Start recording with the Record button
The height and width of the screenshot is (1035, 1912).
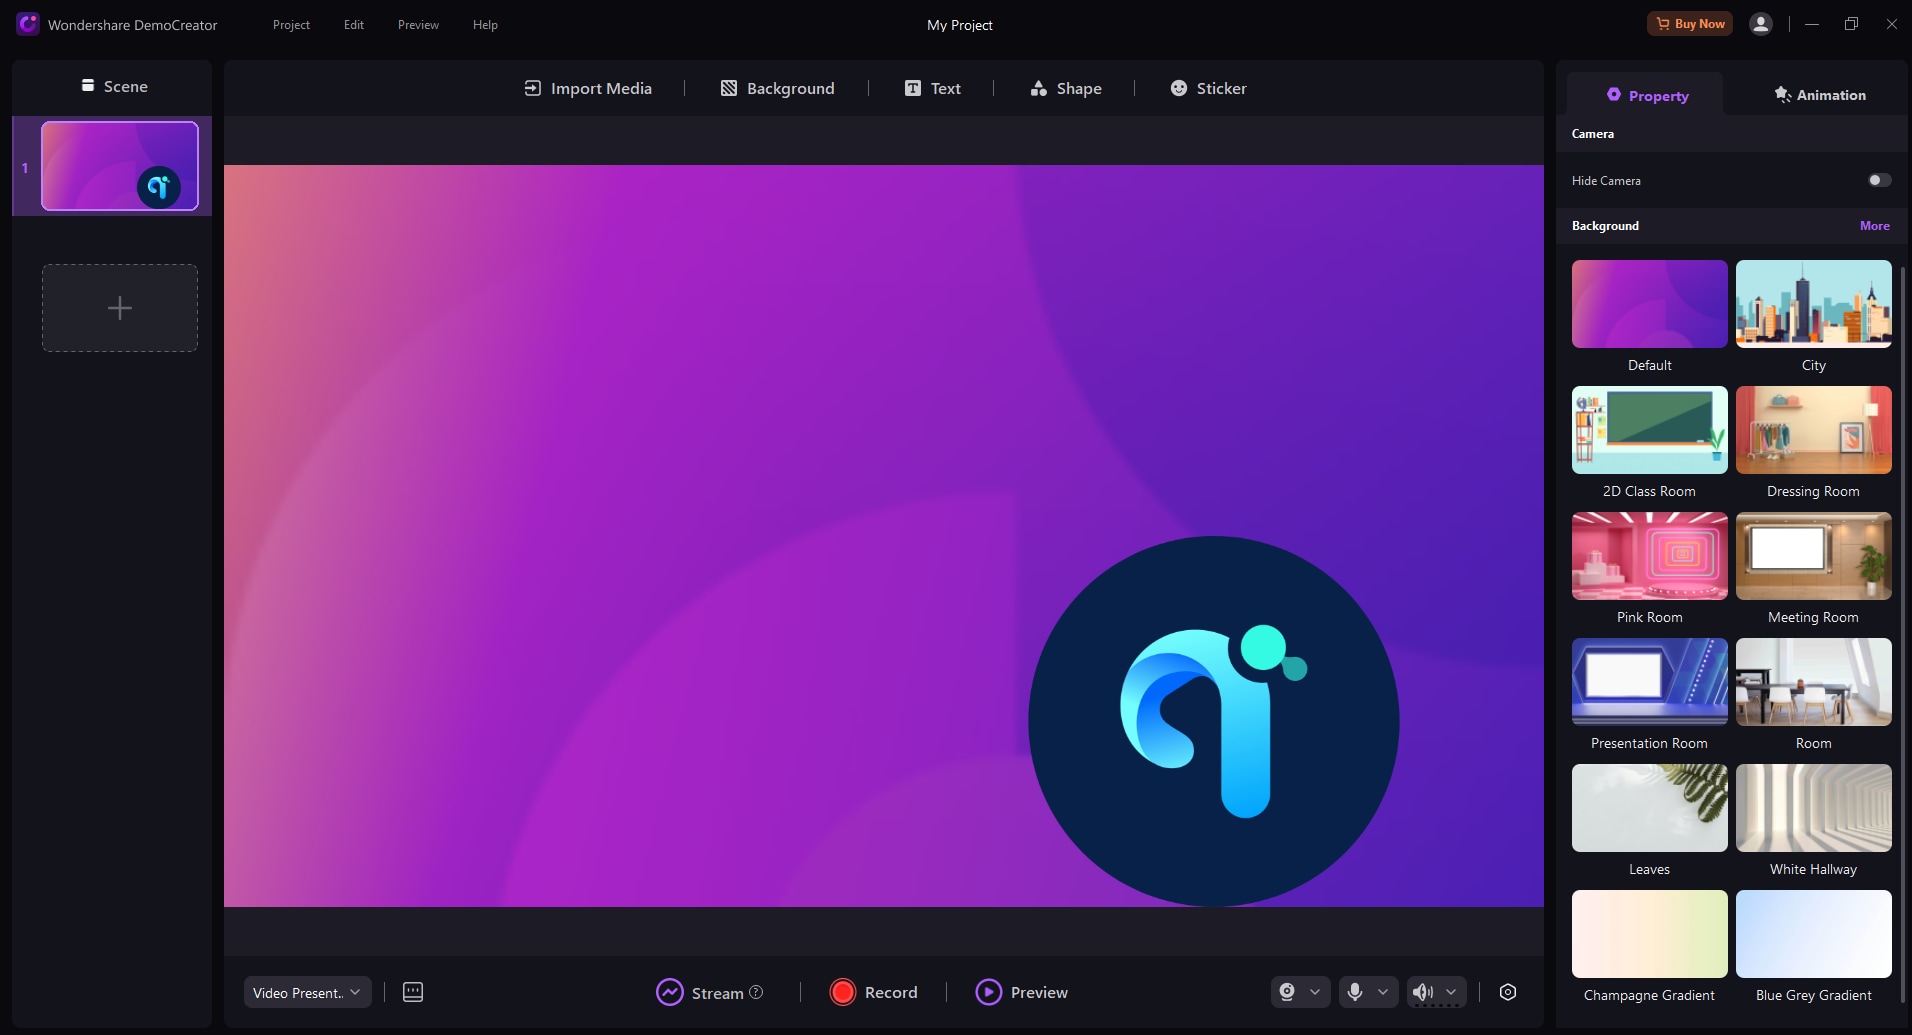click(873, 992)
